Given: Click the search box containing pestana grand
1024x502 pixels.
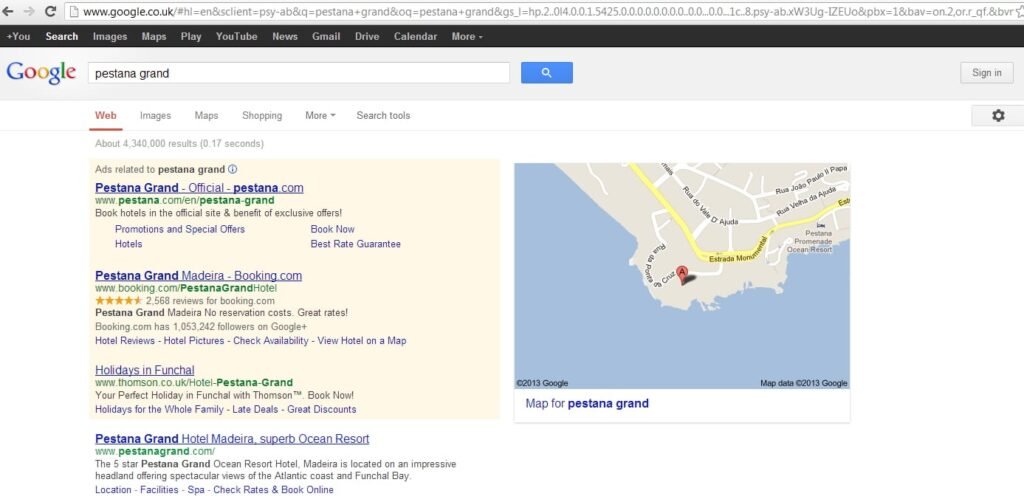Looking at the screenshot, I should click(x=298, y=73).
